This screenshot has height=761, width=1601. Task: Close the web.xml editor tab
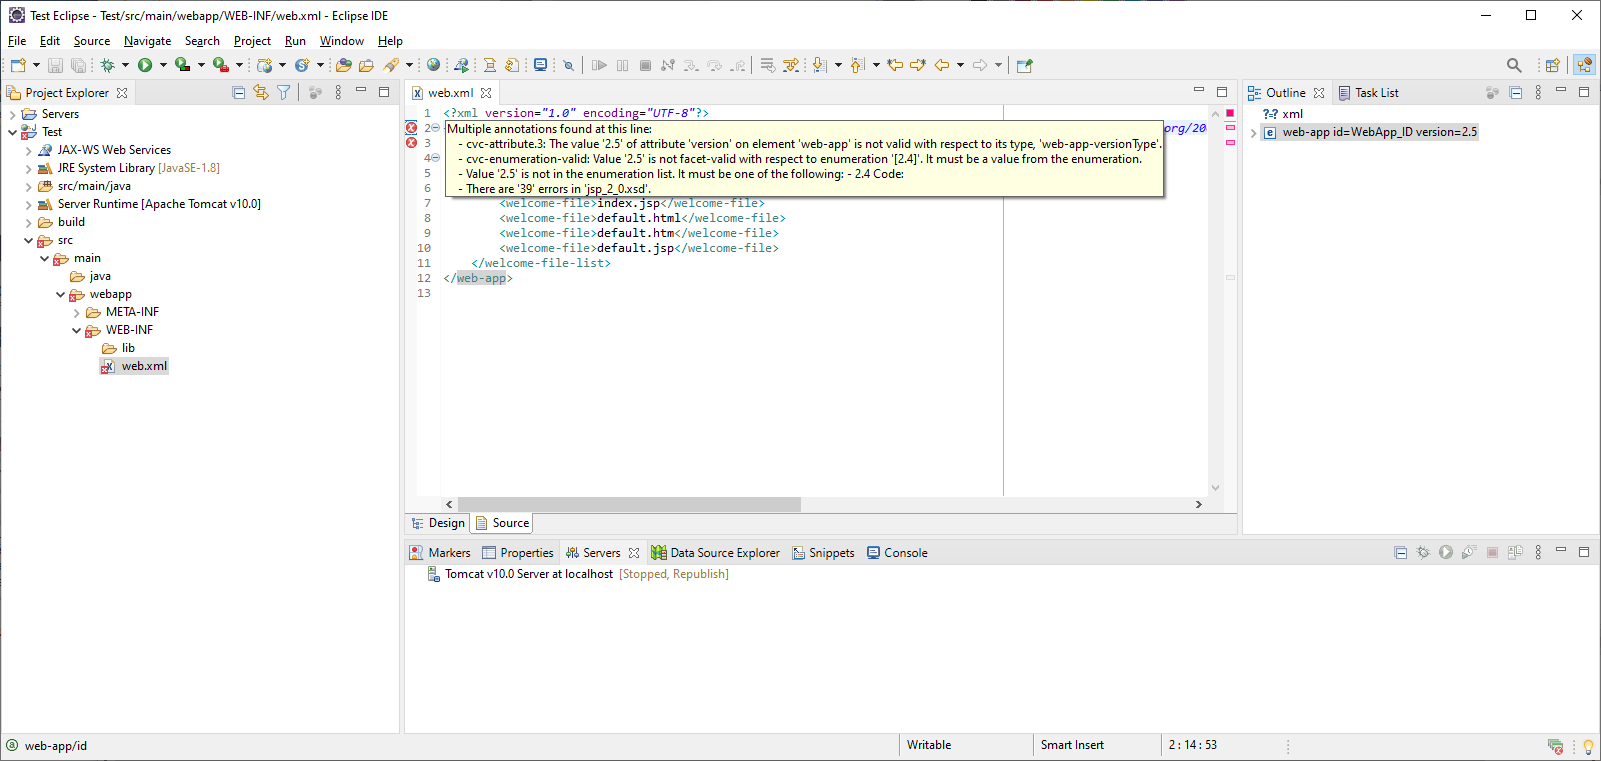pos(486,93)
